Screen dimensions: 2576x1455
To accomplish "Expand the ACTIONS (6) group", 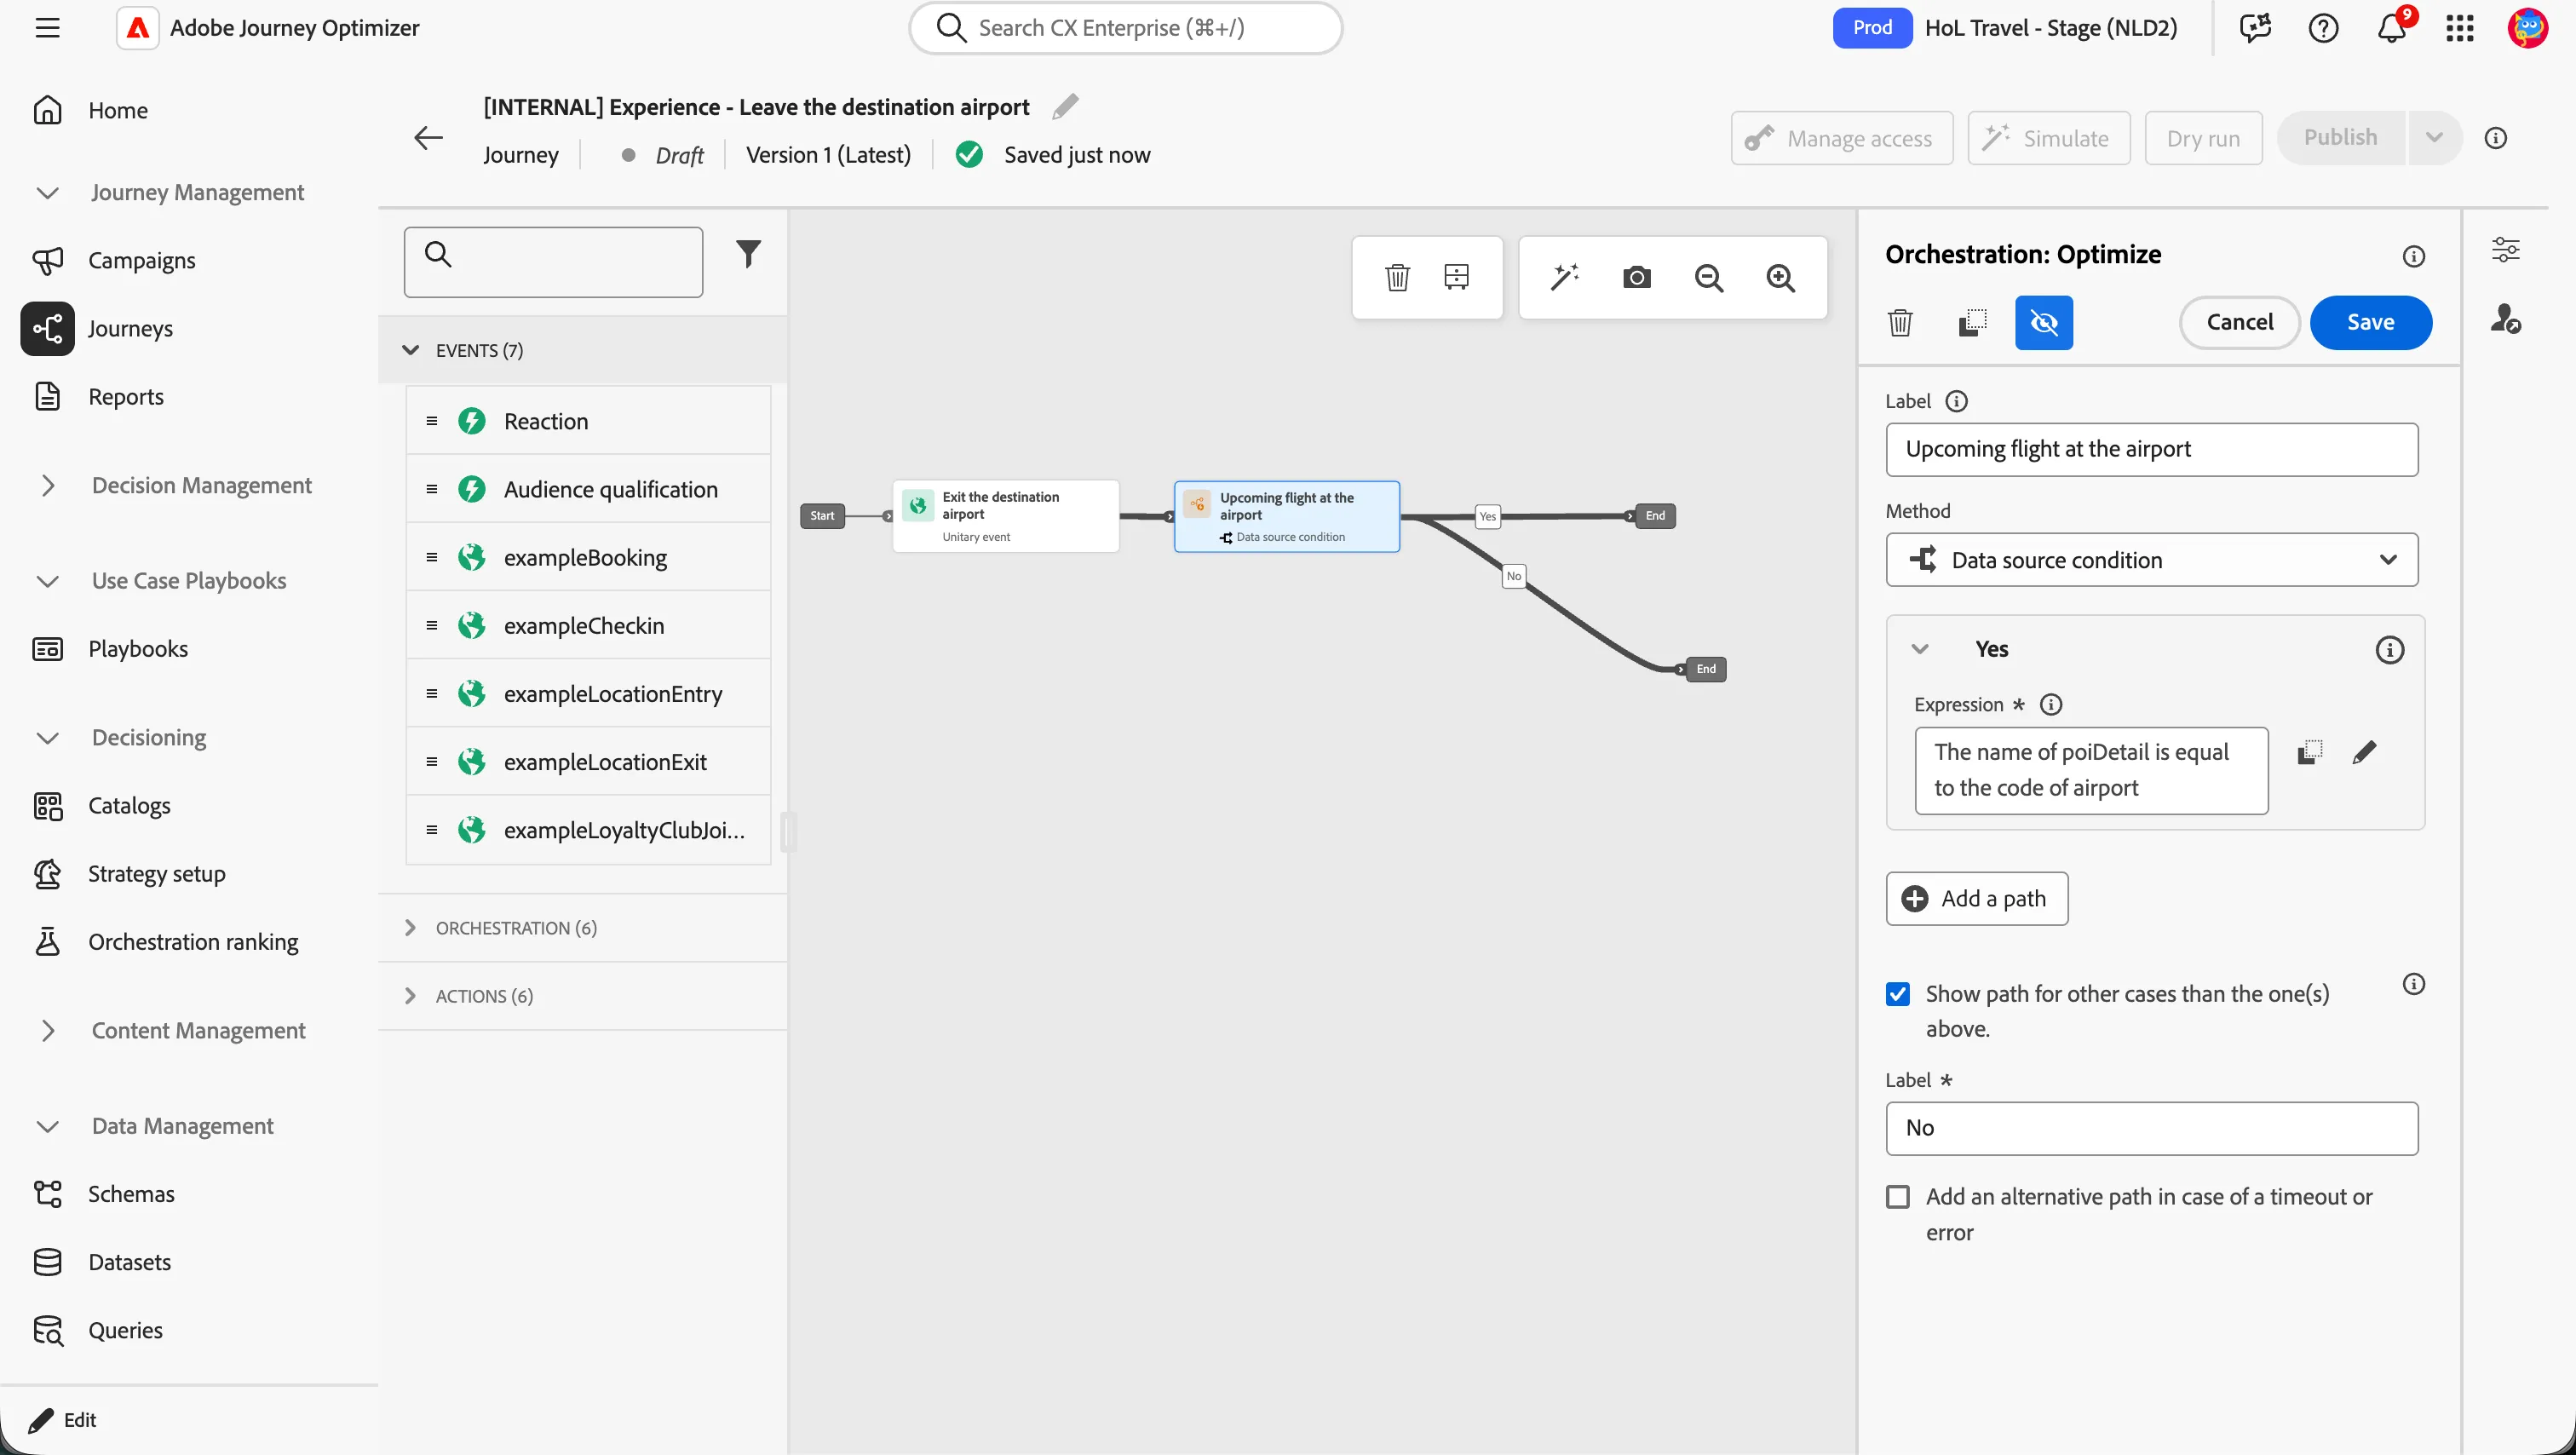I will click(410, 996).
